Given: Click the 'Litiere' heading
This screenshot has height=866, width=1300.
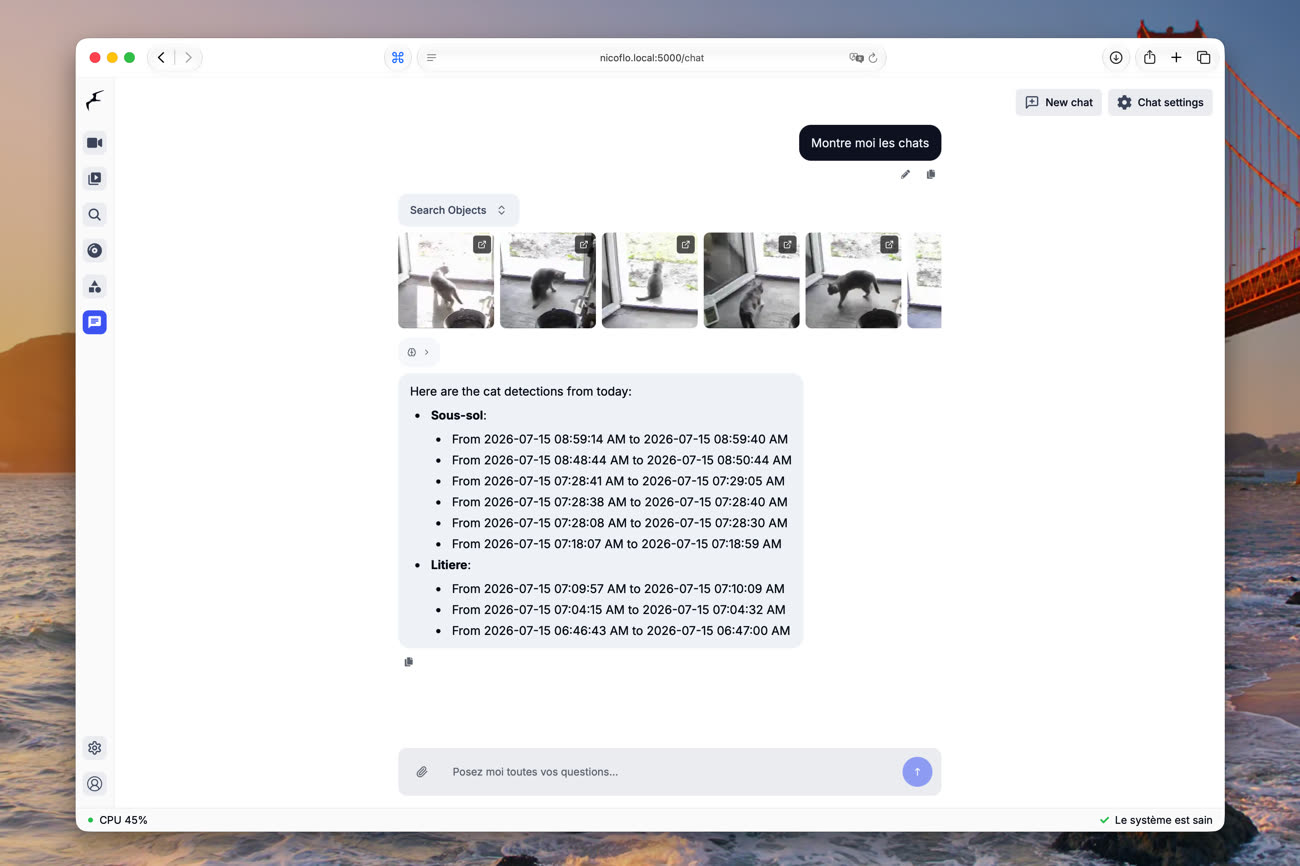Looking at the screenshot, I should point(450,565).
